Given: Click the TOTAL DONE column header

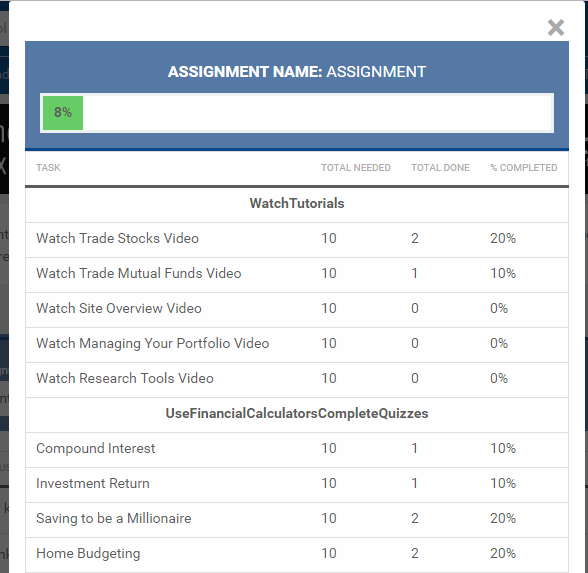Looking at the screenshot, I should tap(440, 168).
